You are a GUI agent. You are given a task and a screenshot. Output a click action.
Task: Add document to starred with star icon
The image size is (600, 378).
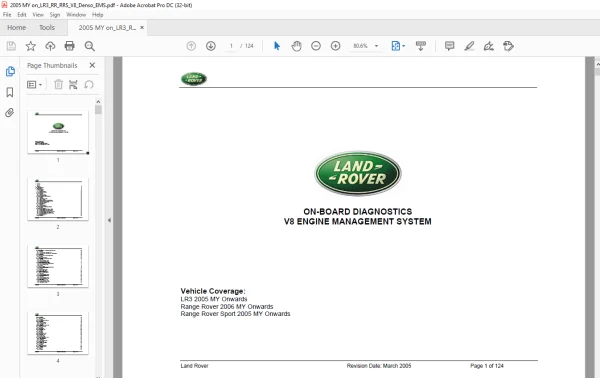[31, 46]
